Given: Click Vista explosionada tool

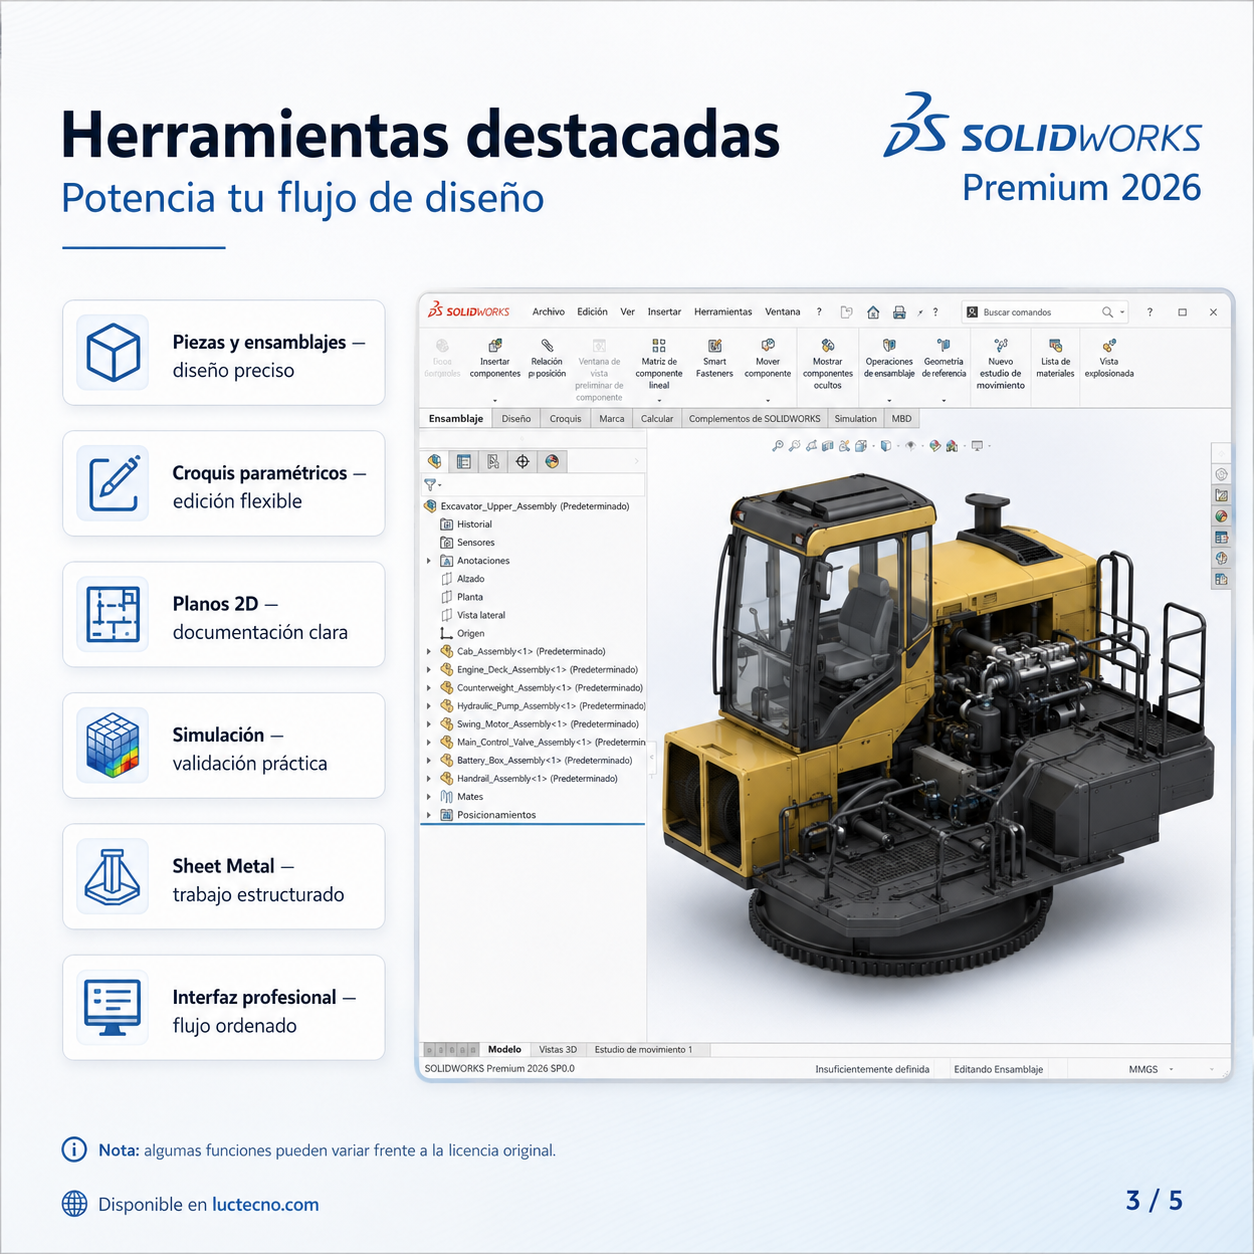Looking at the screenshot, I should point(1109,359).
